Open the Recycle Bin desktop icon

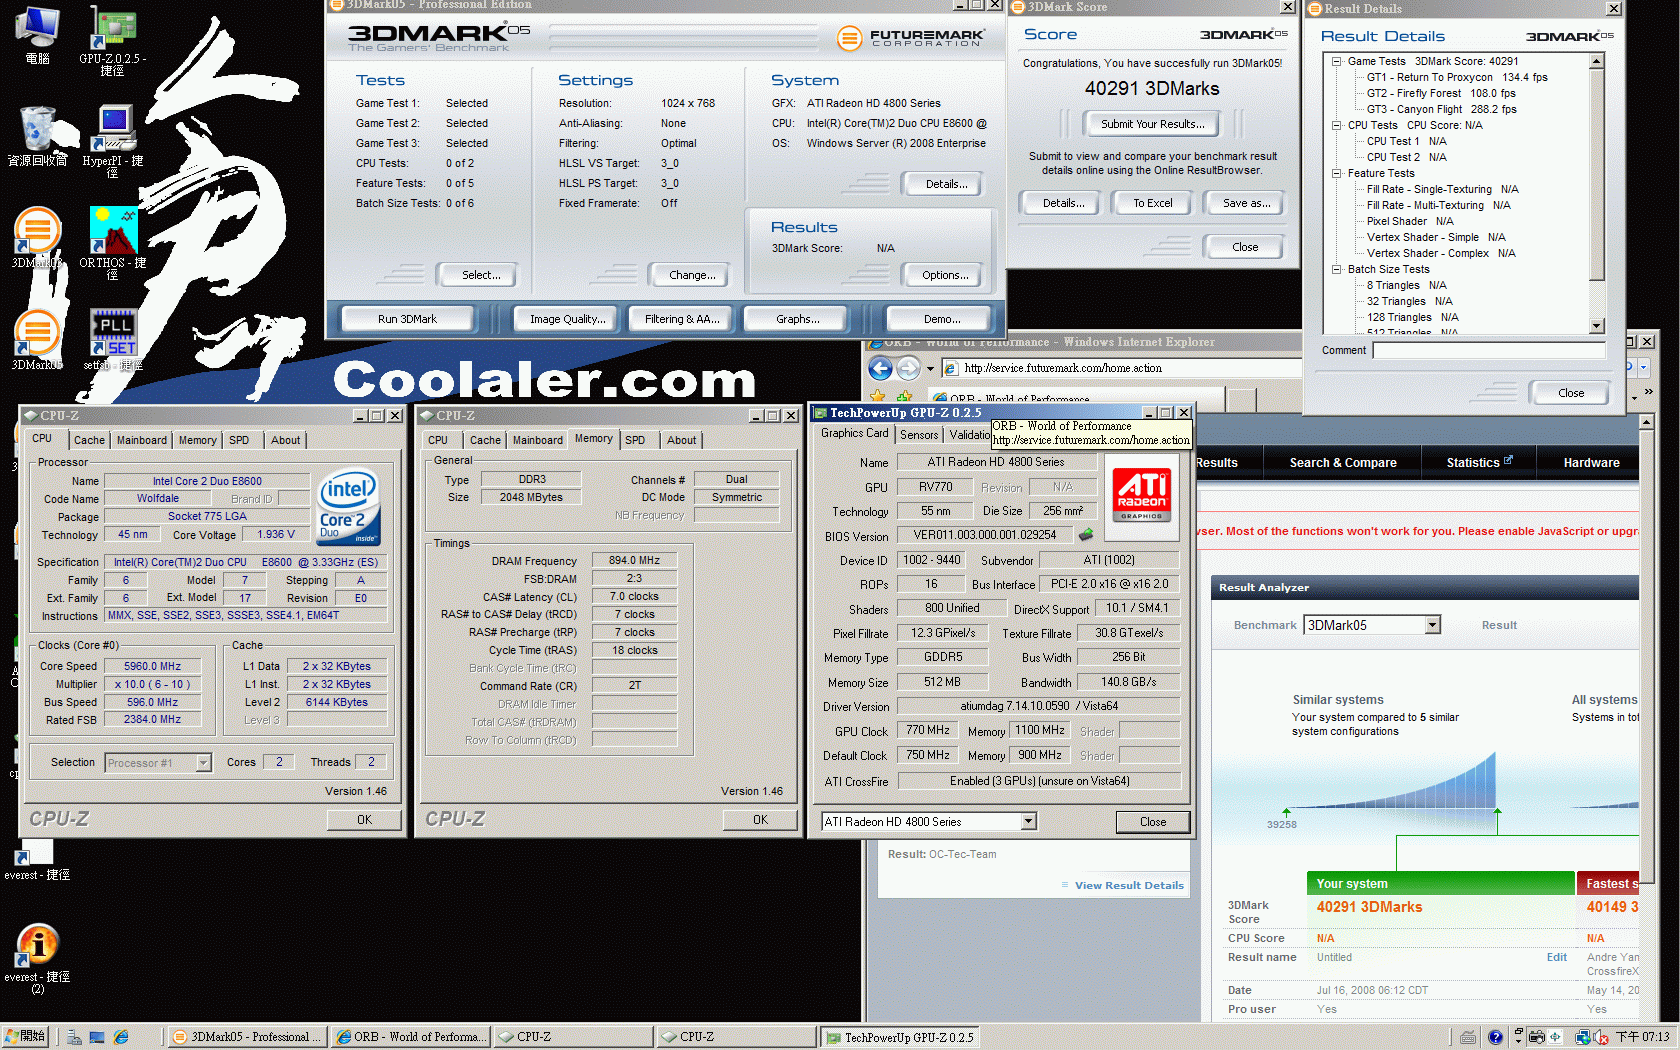click(38, 137)
